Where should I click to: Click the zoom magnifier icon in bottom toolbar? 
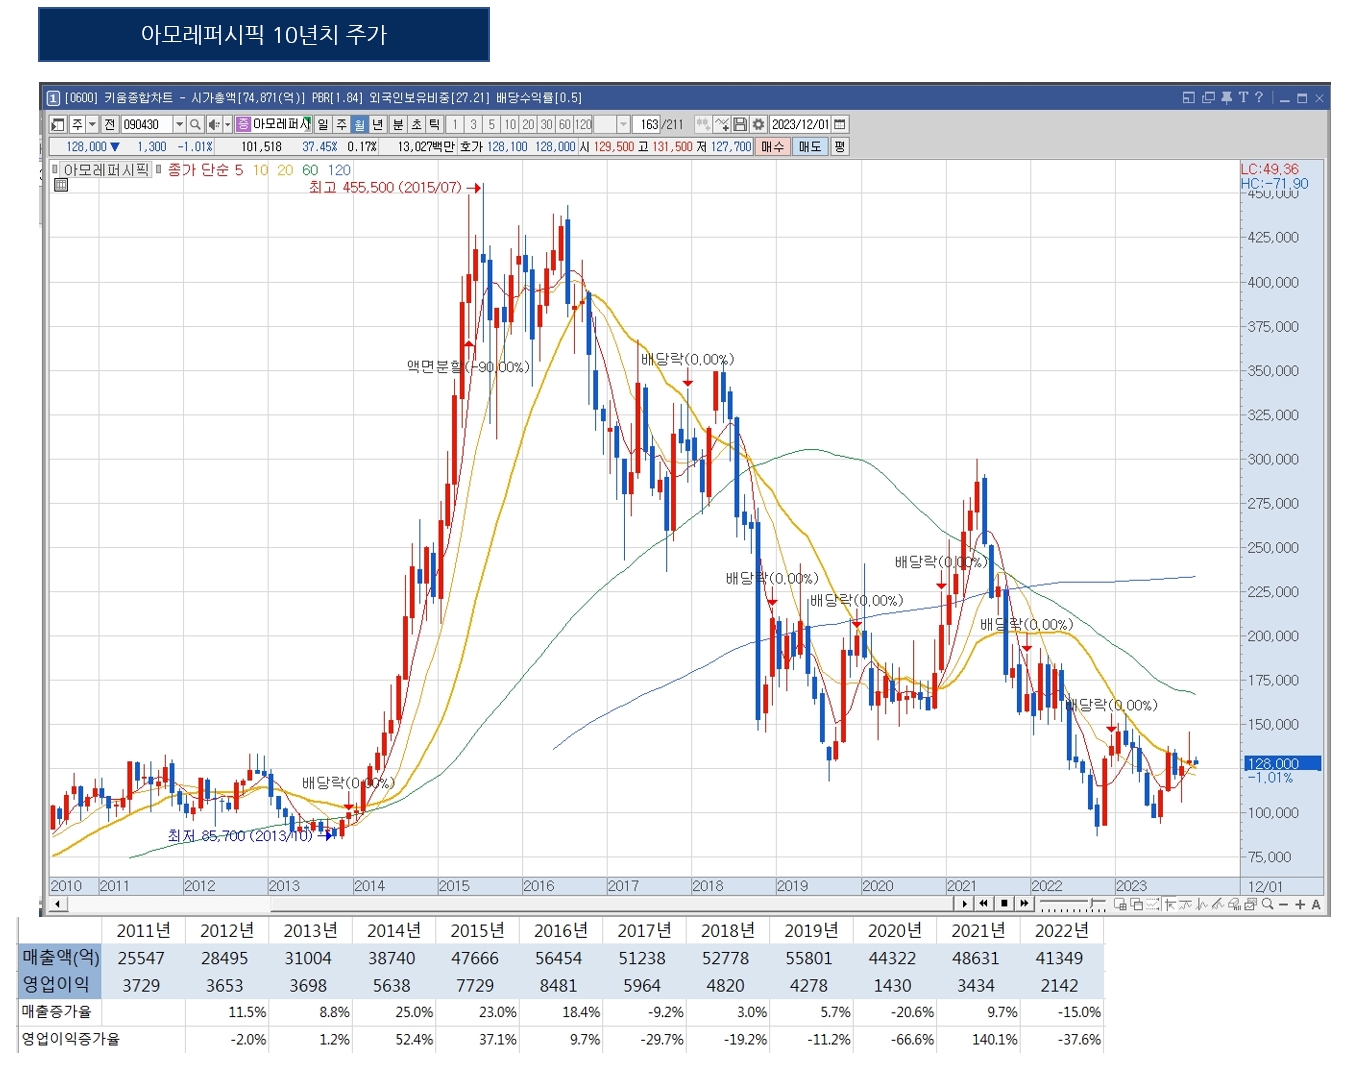pos(1267,904)
